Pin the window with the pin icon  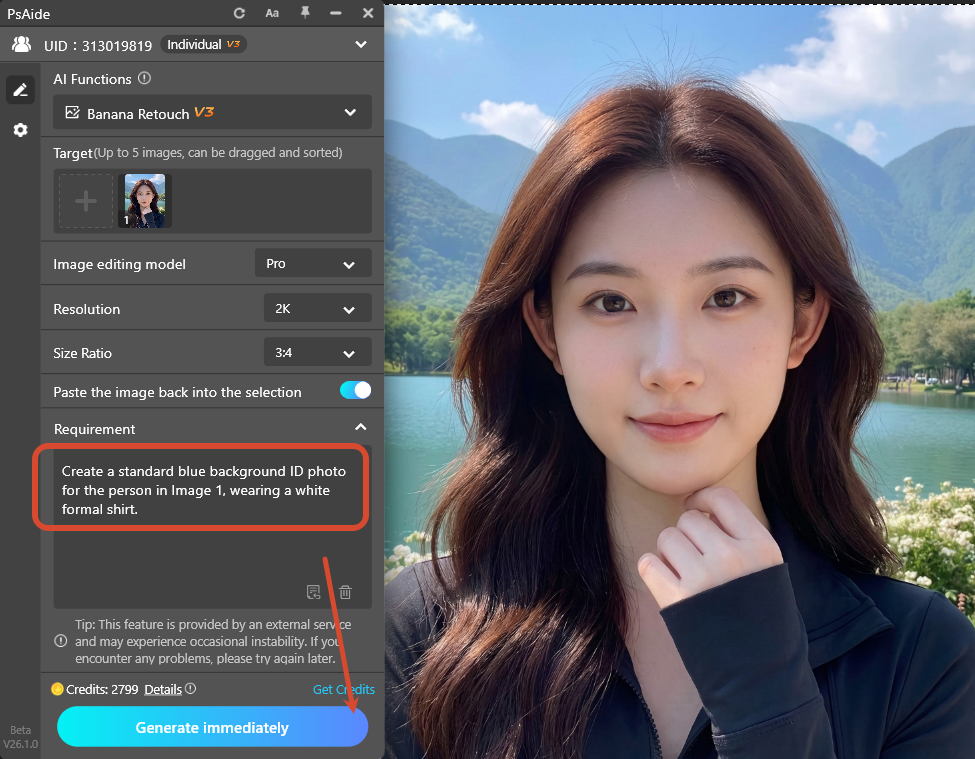(x=305, y=13)
